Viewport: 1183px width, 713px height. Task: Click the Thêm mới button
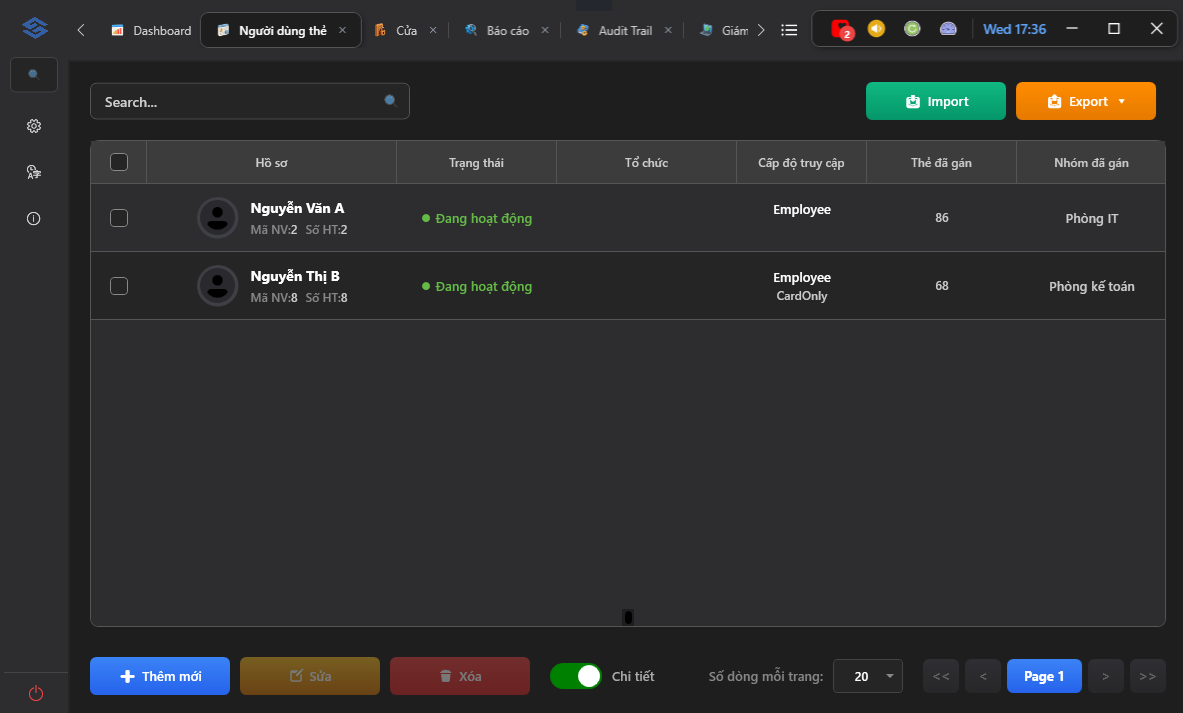coord(160,676)
